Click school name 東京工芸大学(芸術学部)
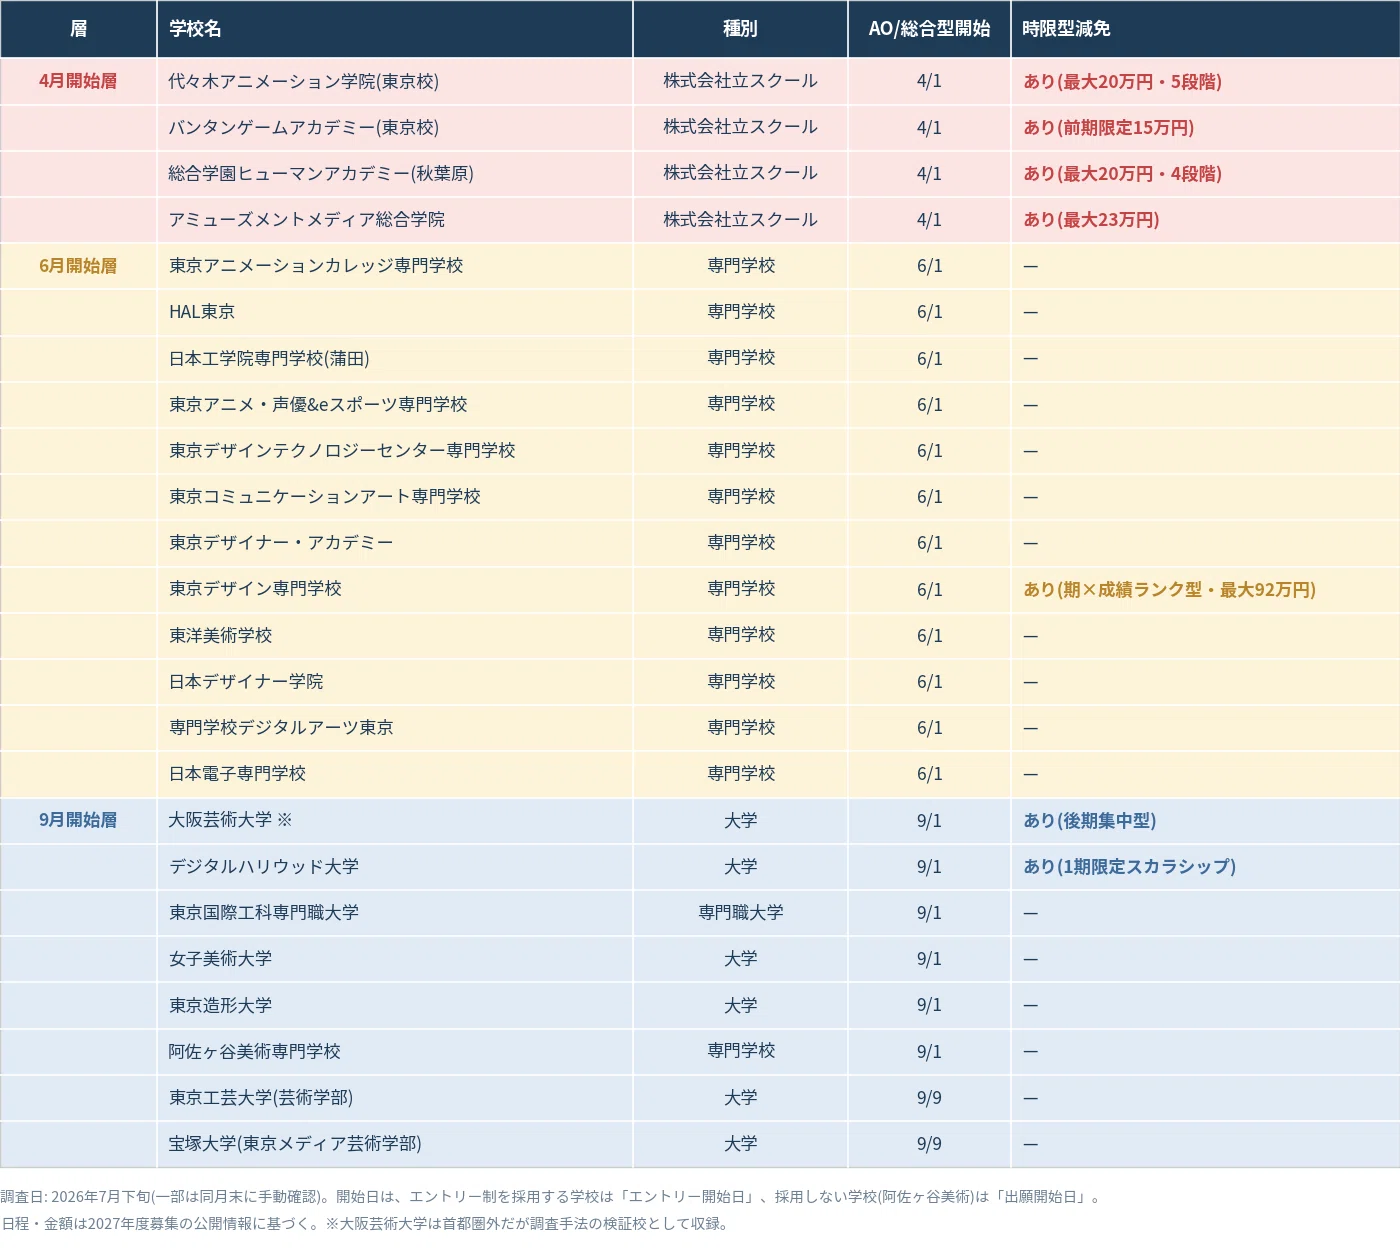Screen dimensions: 1400x1254 coord(261,1098)
